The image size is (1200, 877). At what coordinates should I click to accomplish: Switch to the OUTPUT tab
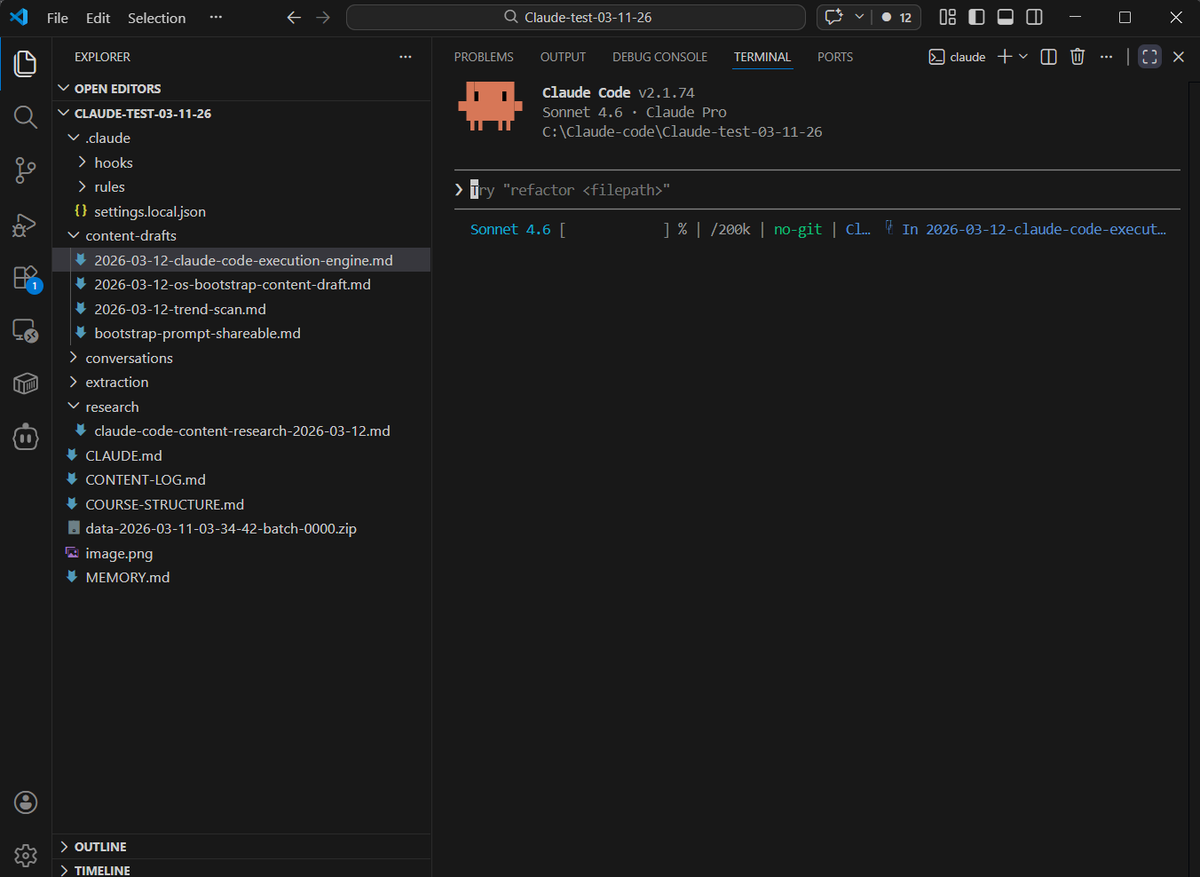point(563,57)
